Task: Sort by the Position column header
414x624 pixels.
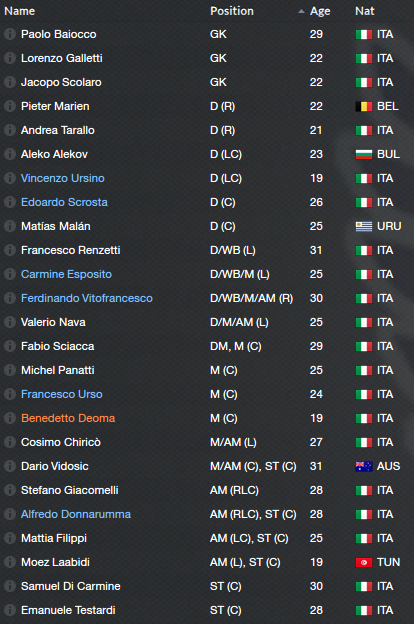Action: 232,11
